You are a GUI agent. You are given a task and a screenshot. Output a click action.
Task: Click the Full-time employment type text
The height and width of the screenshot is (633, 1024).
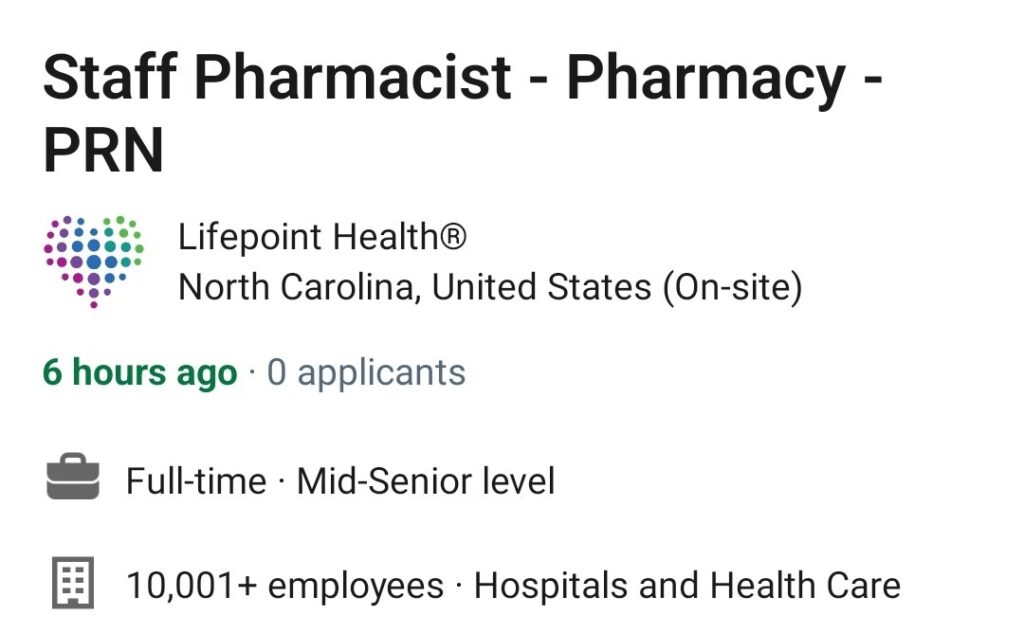tap(196, 481)
